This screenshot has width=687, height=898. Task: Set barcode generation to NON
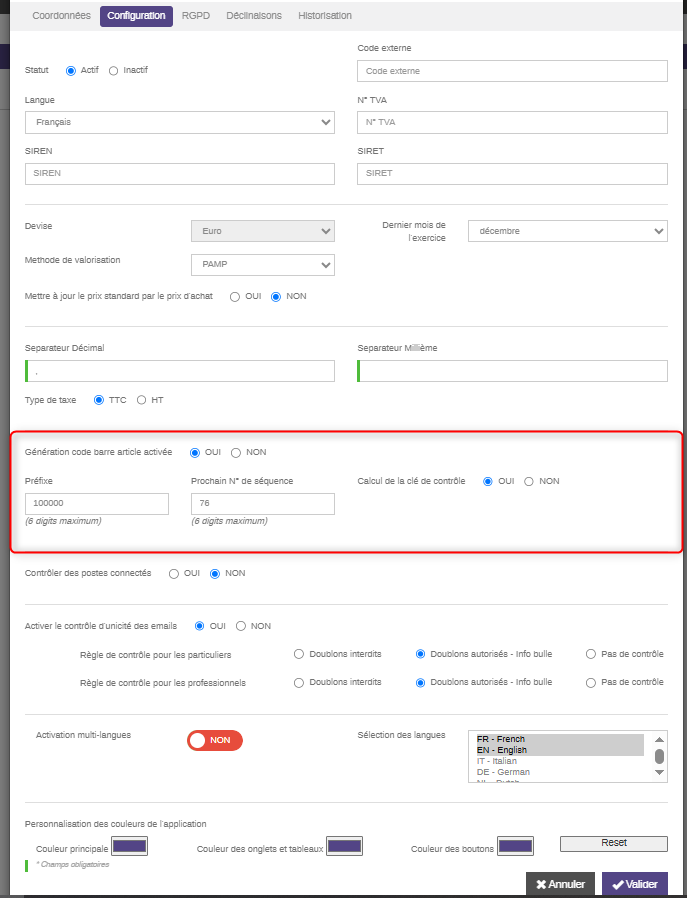pyautogui.click(x=236, y=452)
